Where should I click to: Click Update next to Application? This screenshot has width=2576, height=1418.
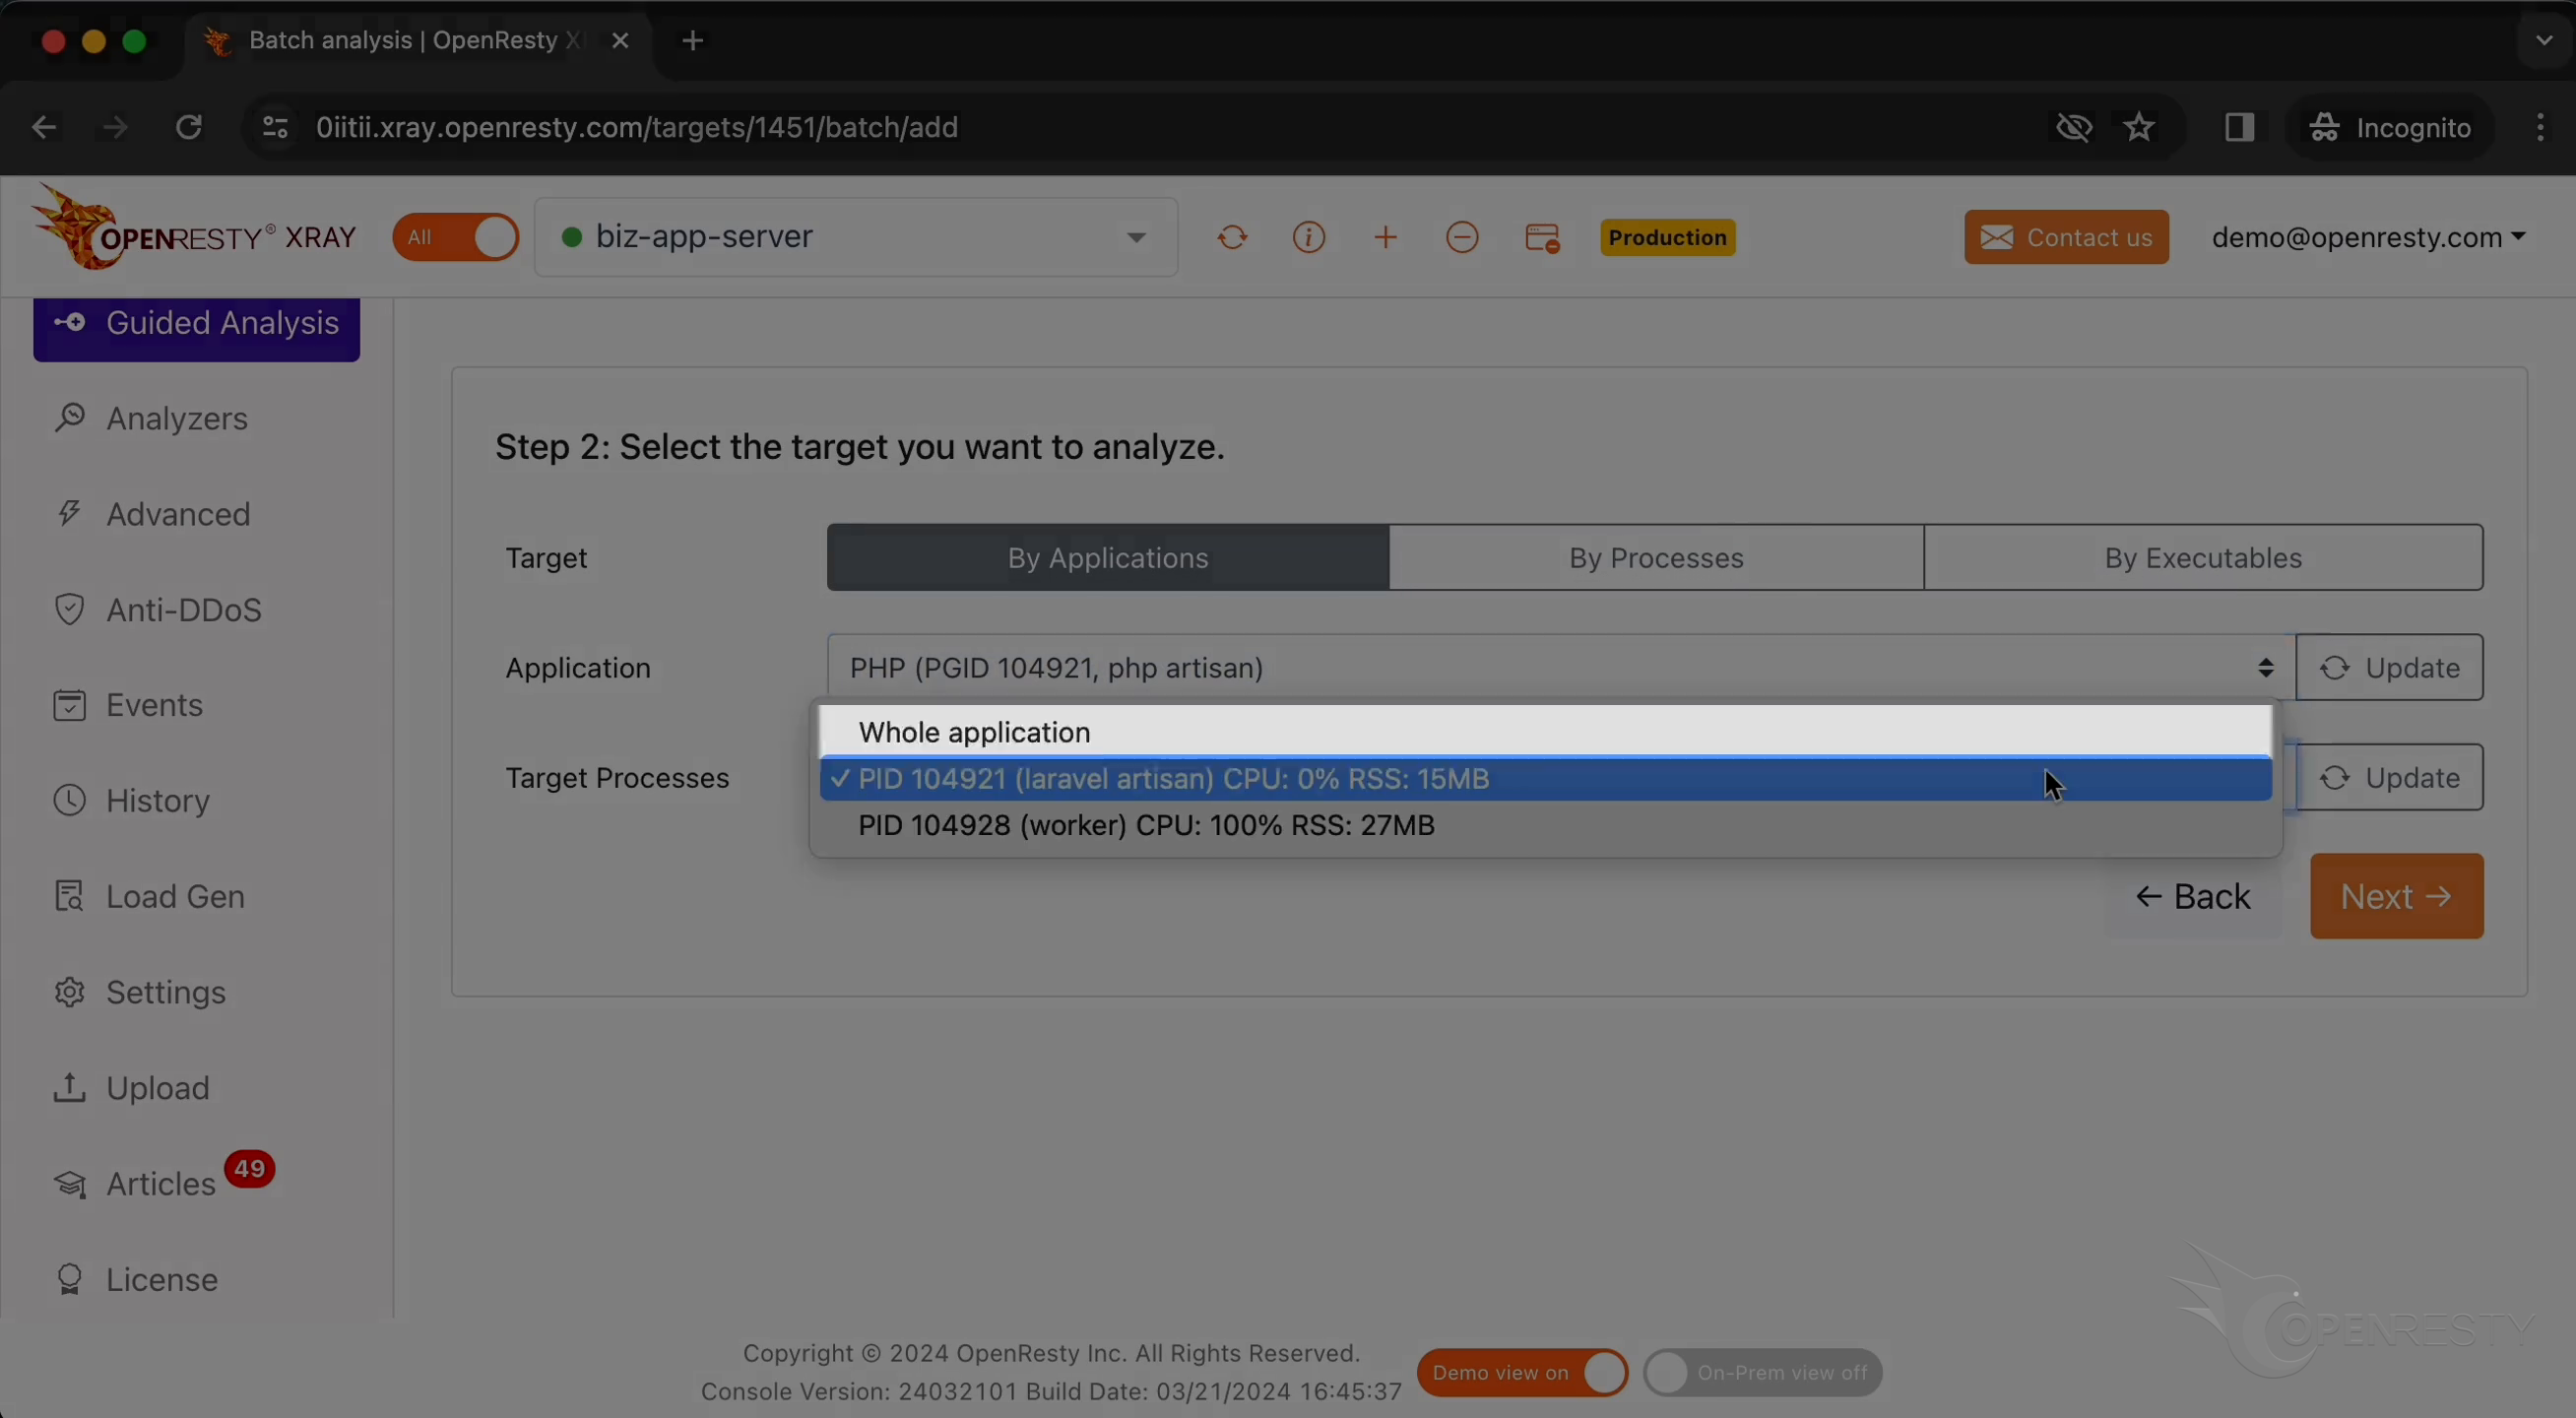2389,667
